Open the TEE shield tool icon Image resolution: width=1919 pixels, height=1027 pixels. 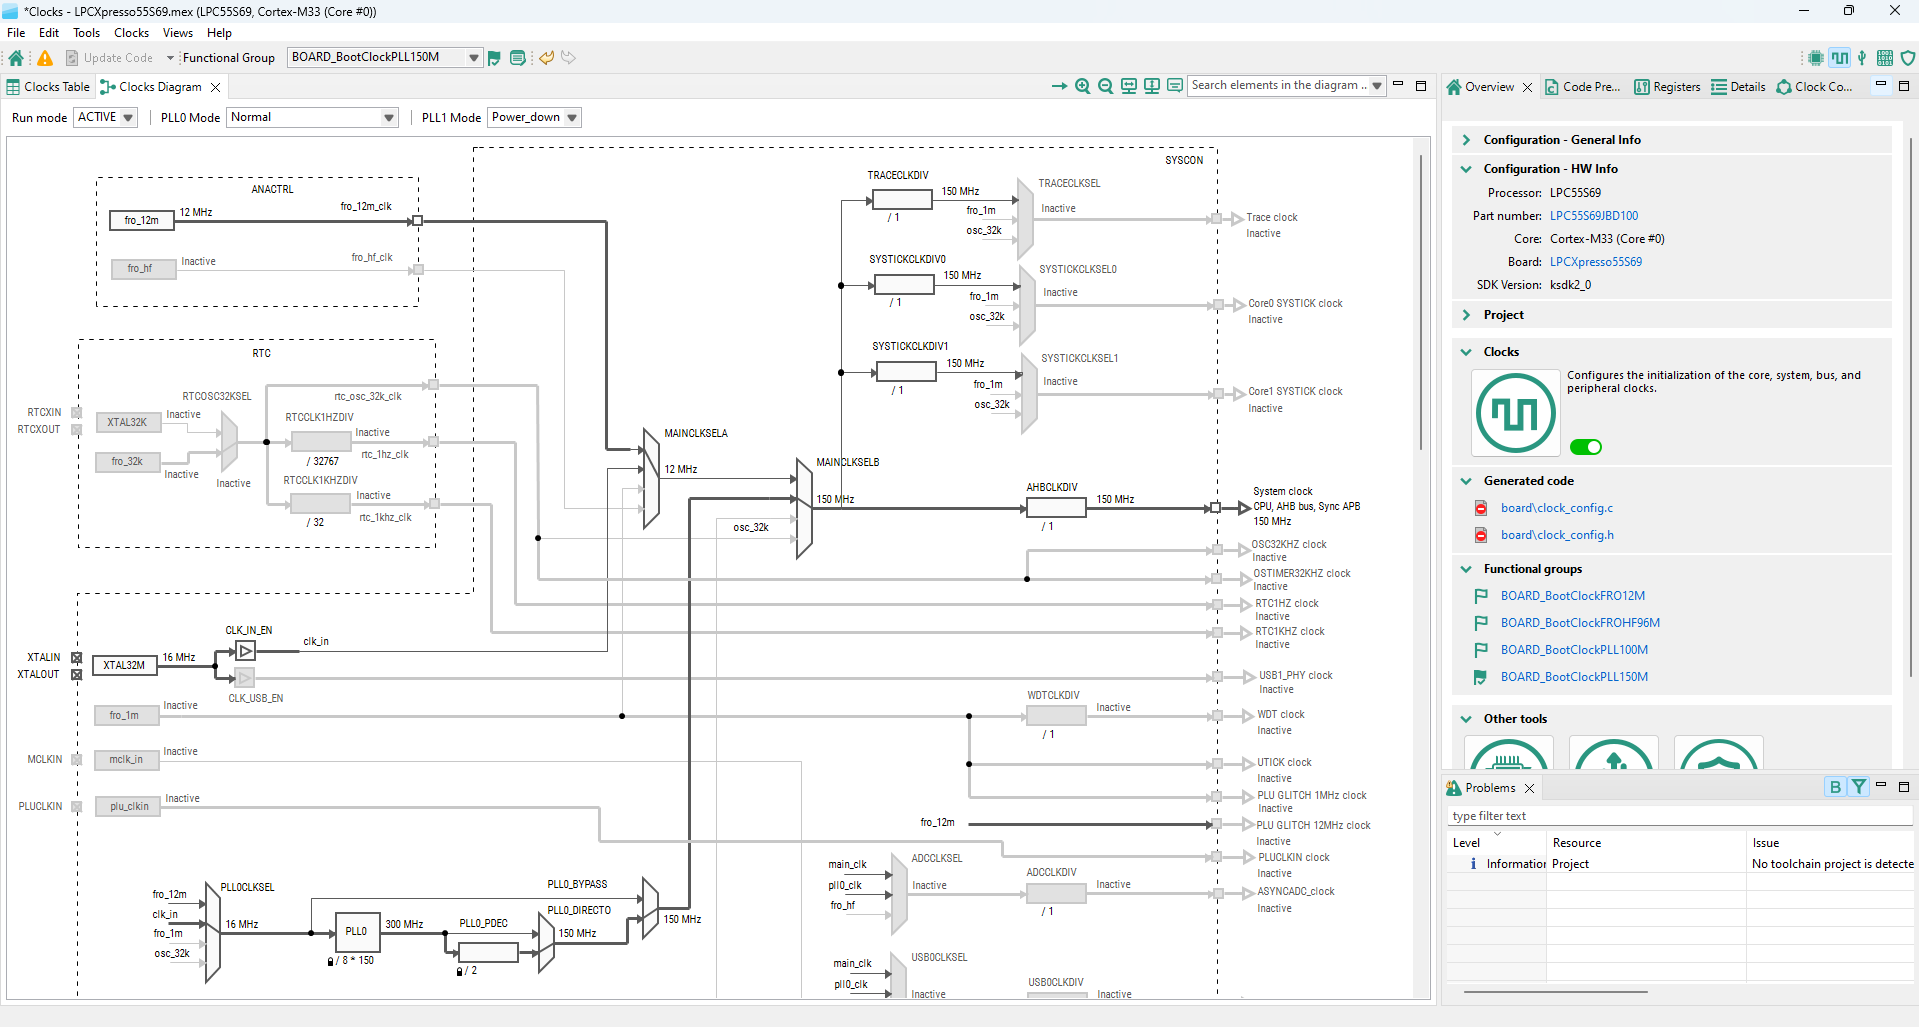point(1908,58)
